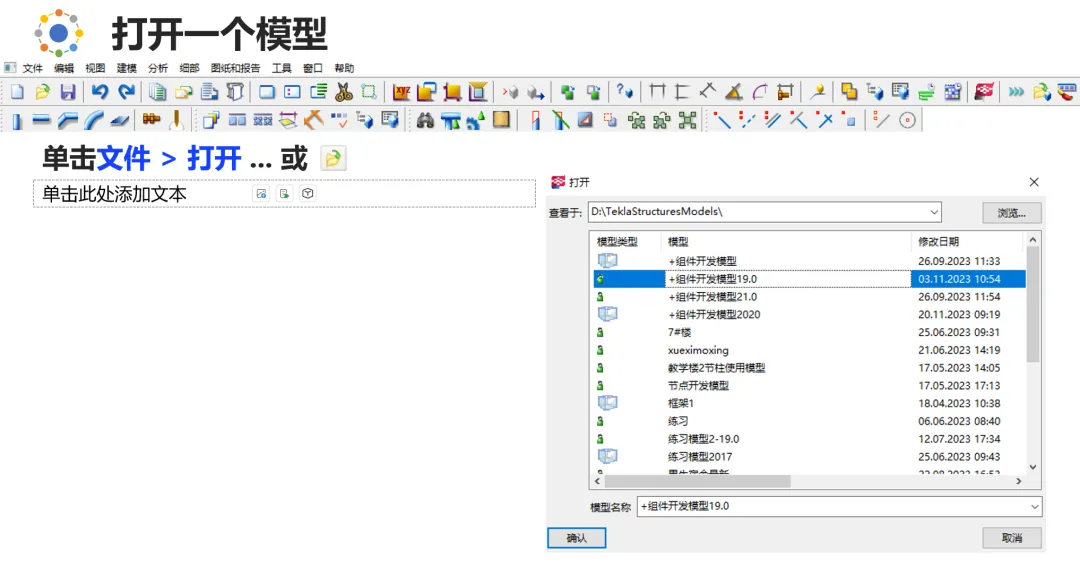1080x566 pixels.
Task: Click the Save floppy disk icon
Action: (x=68, y=92)
